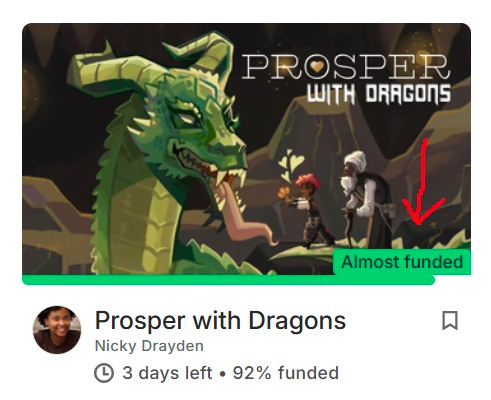This screenshot has width=491, height=400.
Task: Click the floating hearts above the flower
Action: (x=291, y=165)
